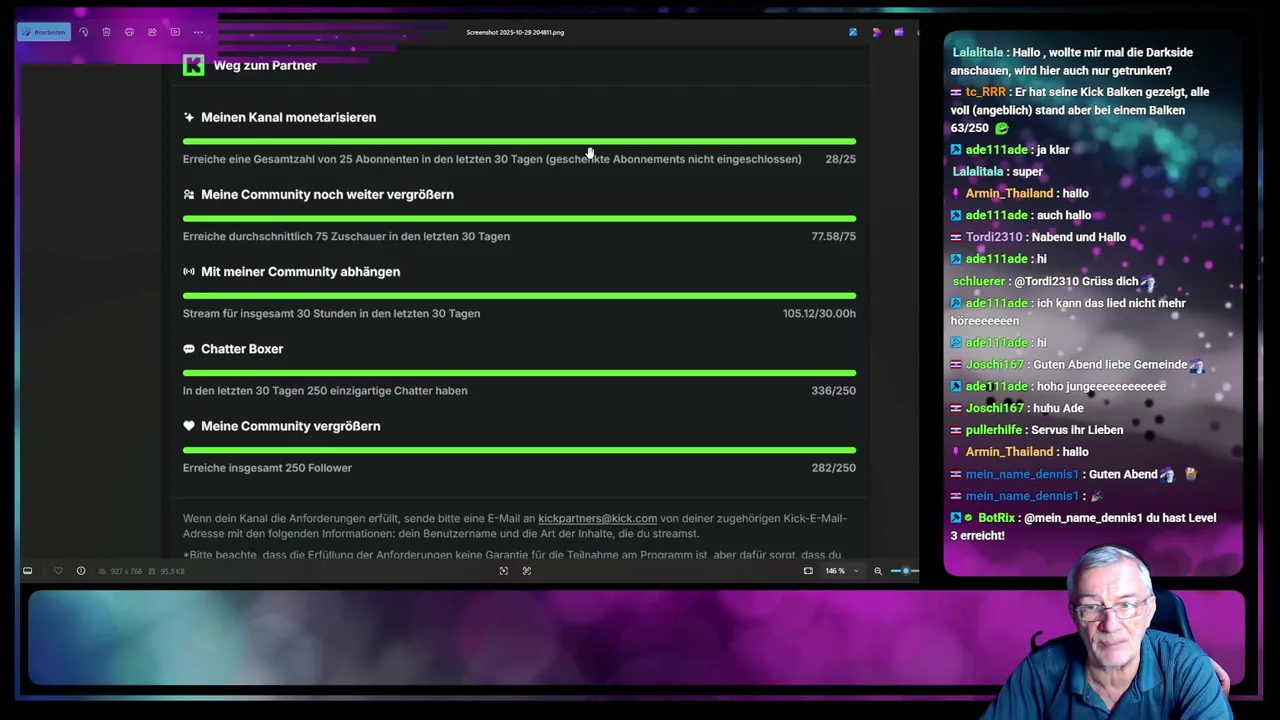Click the Meine Community vergrößern heading
Screen dimensions: 1280x720
(x=290, y=426)
